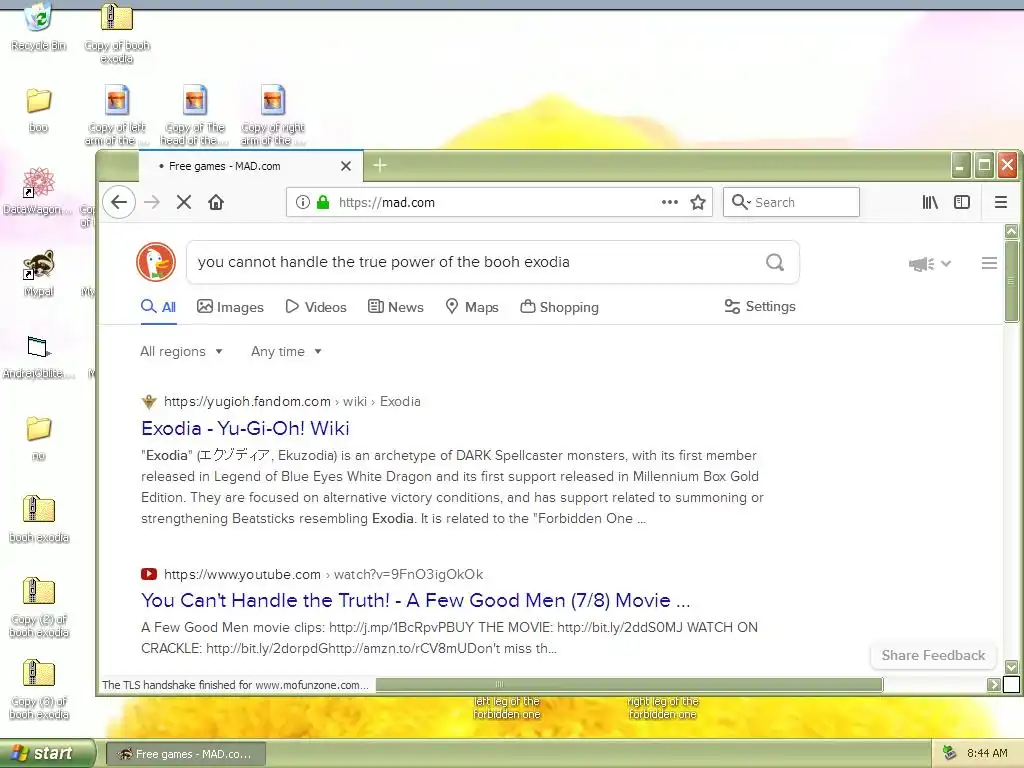This screenshot has height=768, width=1024.
Task: Select the Recycle Bin desktop icon
Action: coord(39,26)
